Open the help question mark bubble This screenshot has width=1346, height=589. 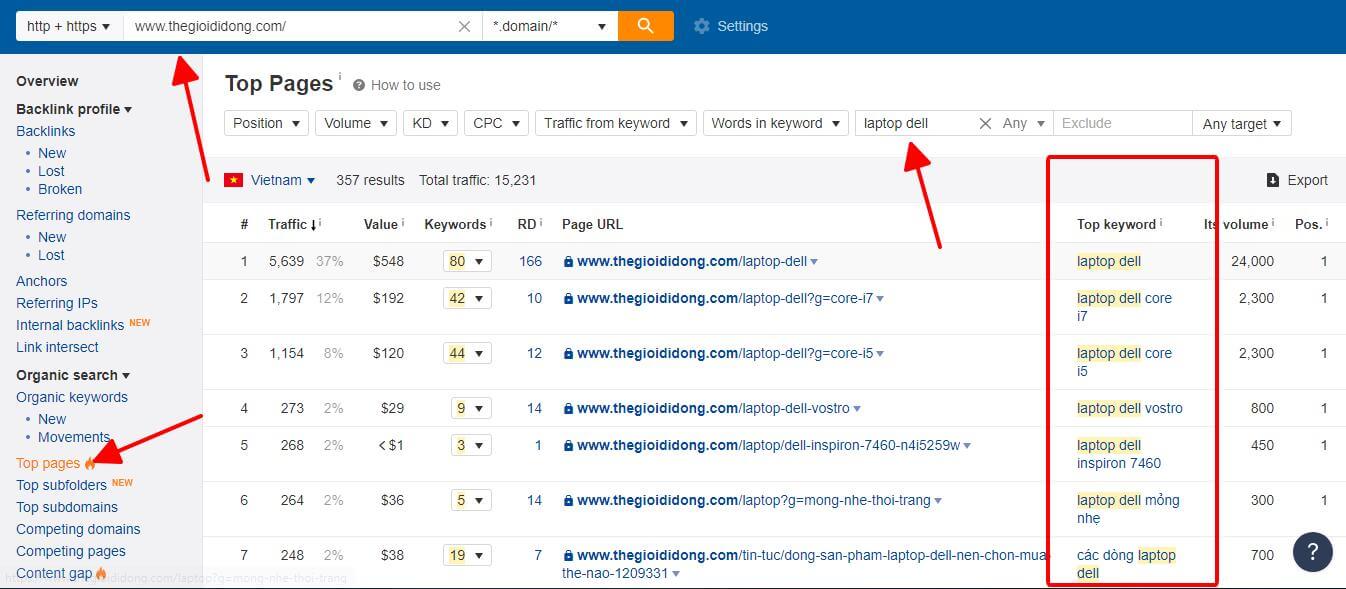coord(1313,551)
